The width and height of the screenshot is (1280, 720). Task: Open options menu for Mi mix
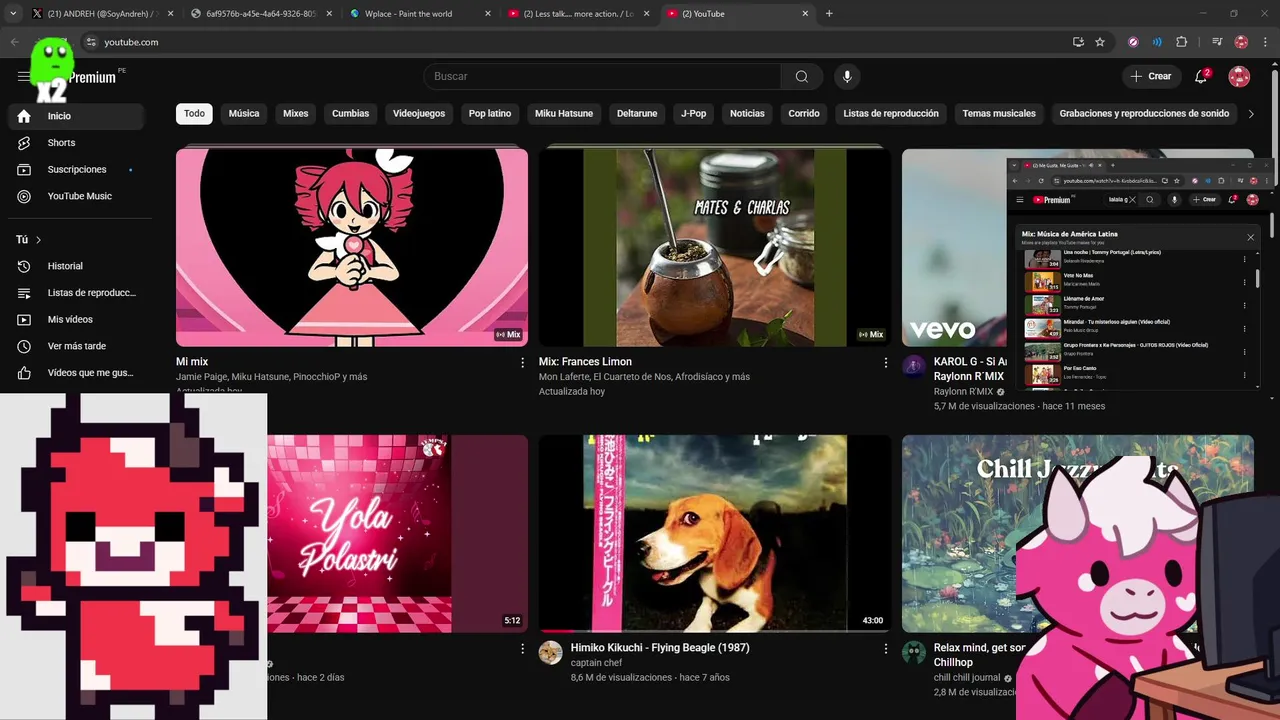click(522, 363)
